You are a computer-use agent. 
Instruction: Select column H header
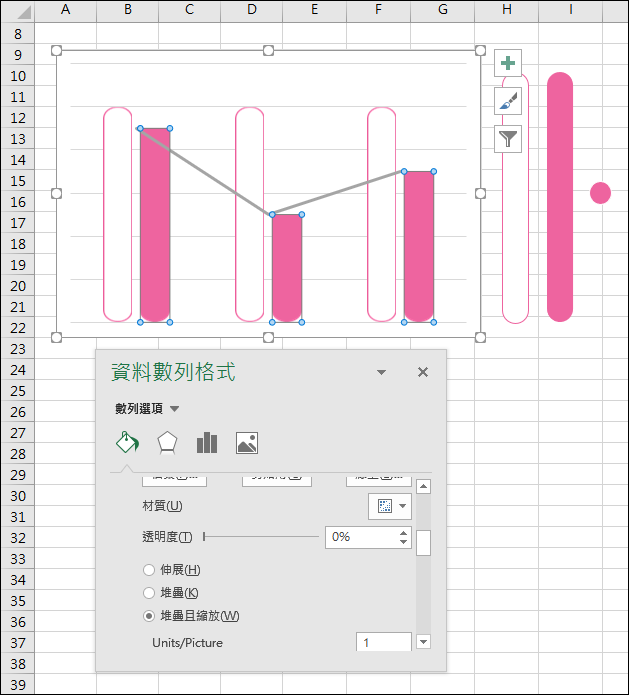[x=507, y=10]
